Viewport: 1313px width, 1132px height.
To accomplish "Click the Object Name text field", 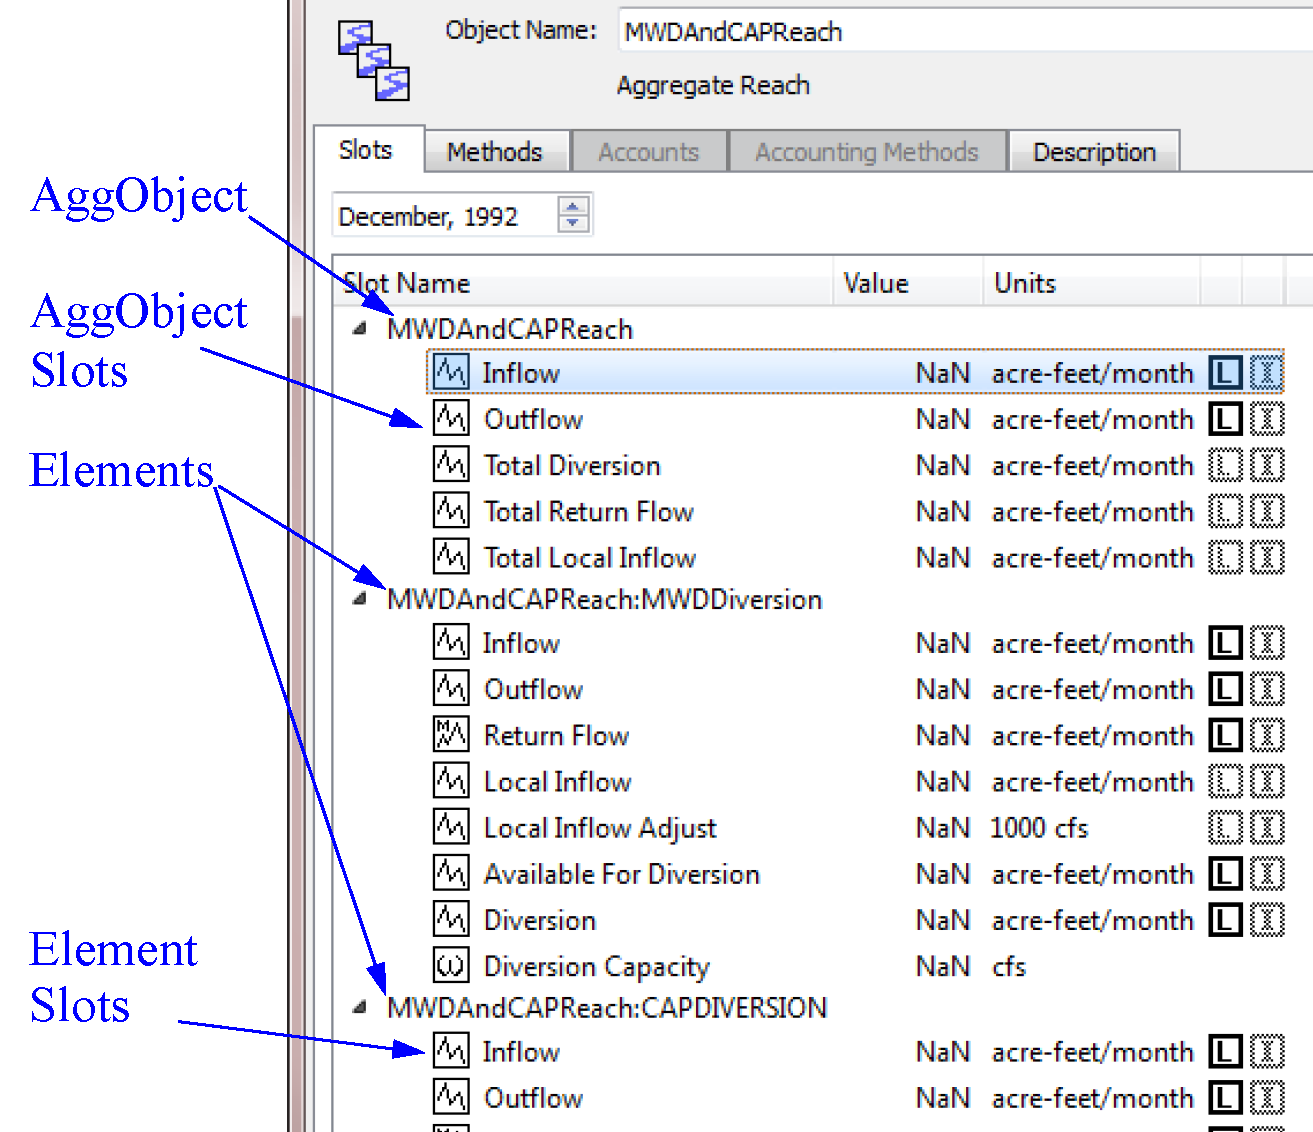I will (x=960, y=32).
